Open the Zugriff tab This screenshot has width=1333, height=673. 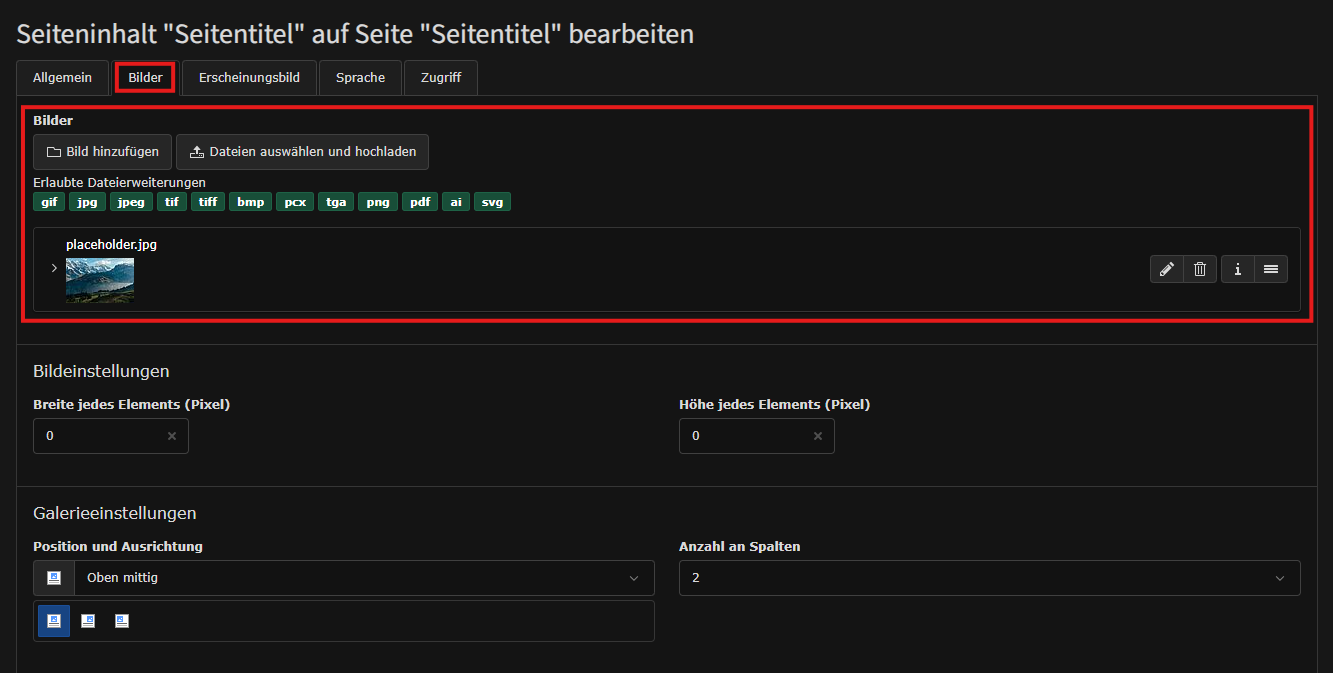point(441,77)
